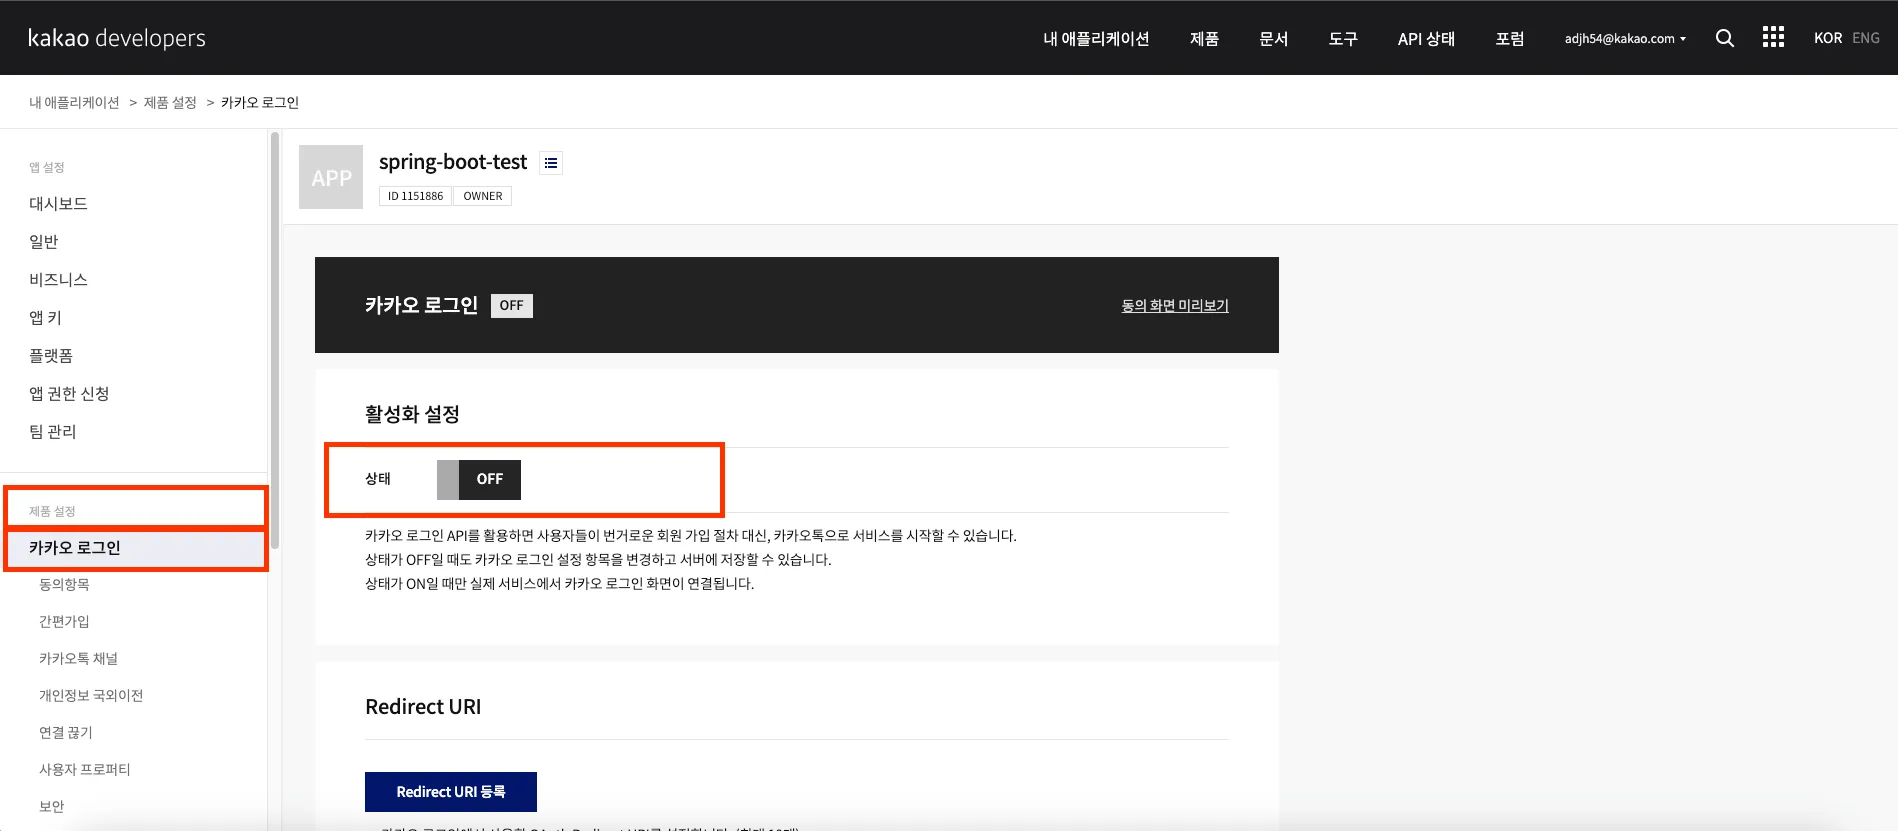
Task: Expand the adjh54@kakao.com account dropdown
Action: pyautogui.click(x=1625, y=39)
